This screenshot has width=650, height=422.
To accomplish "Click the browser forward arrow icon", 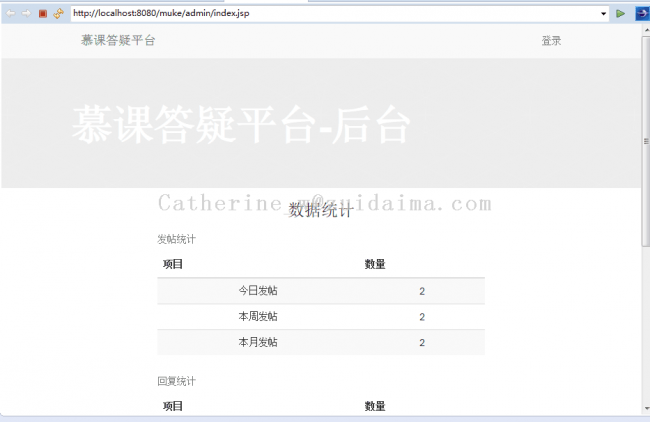I will pos(26,13).
